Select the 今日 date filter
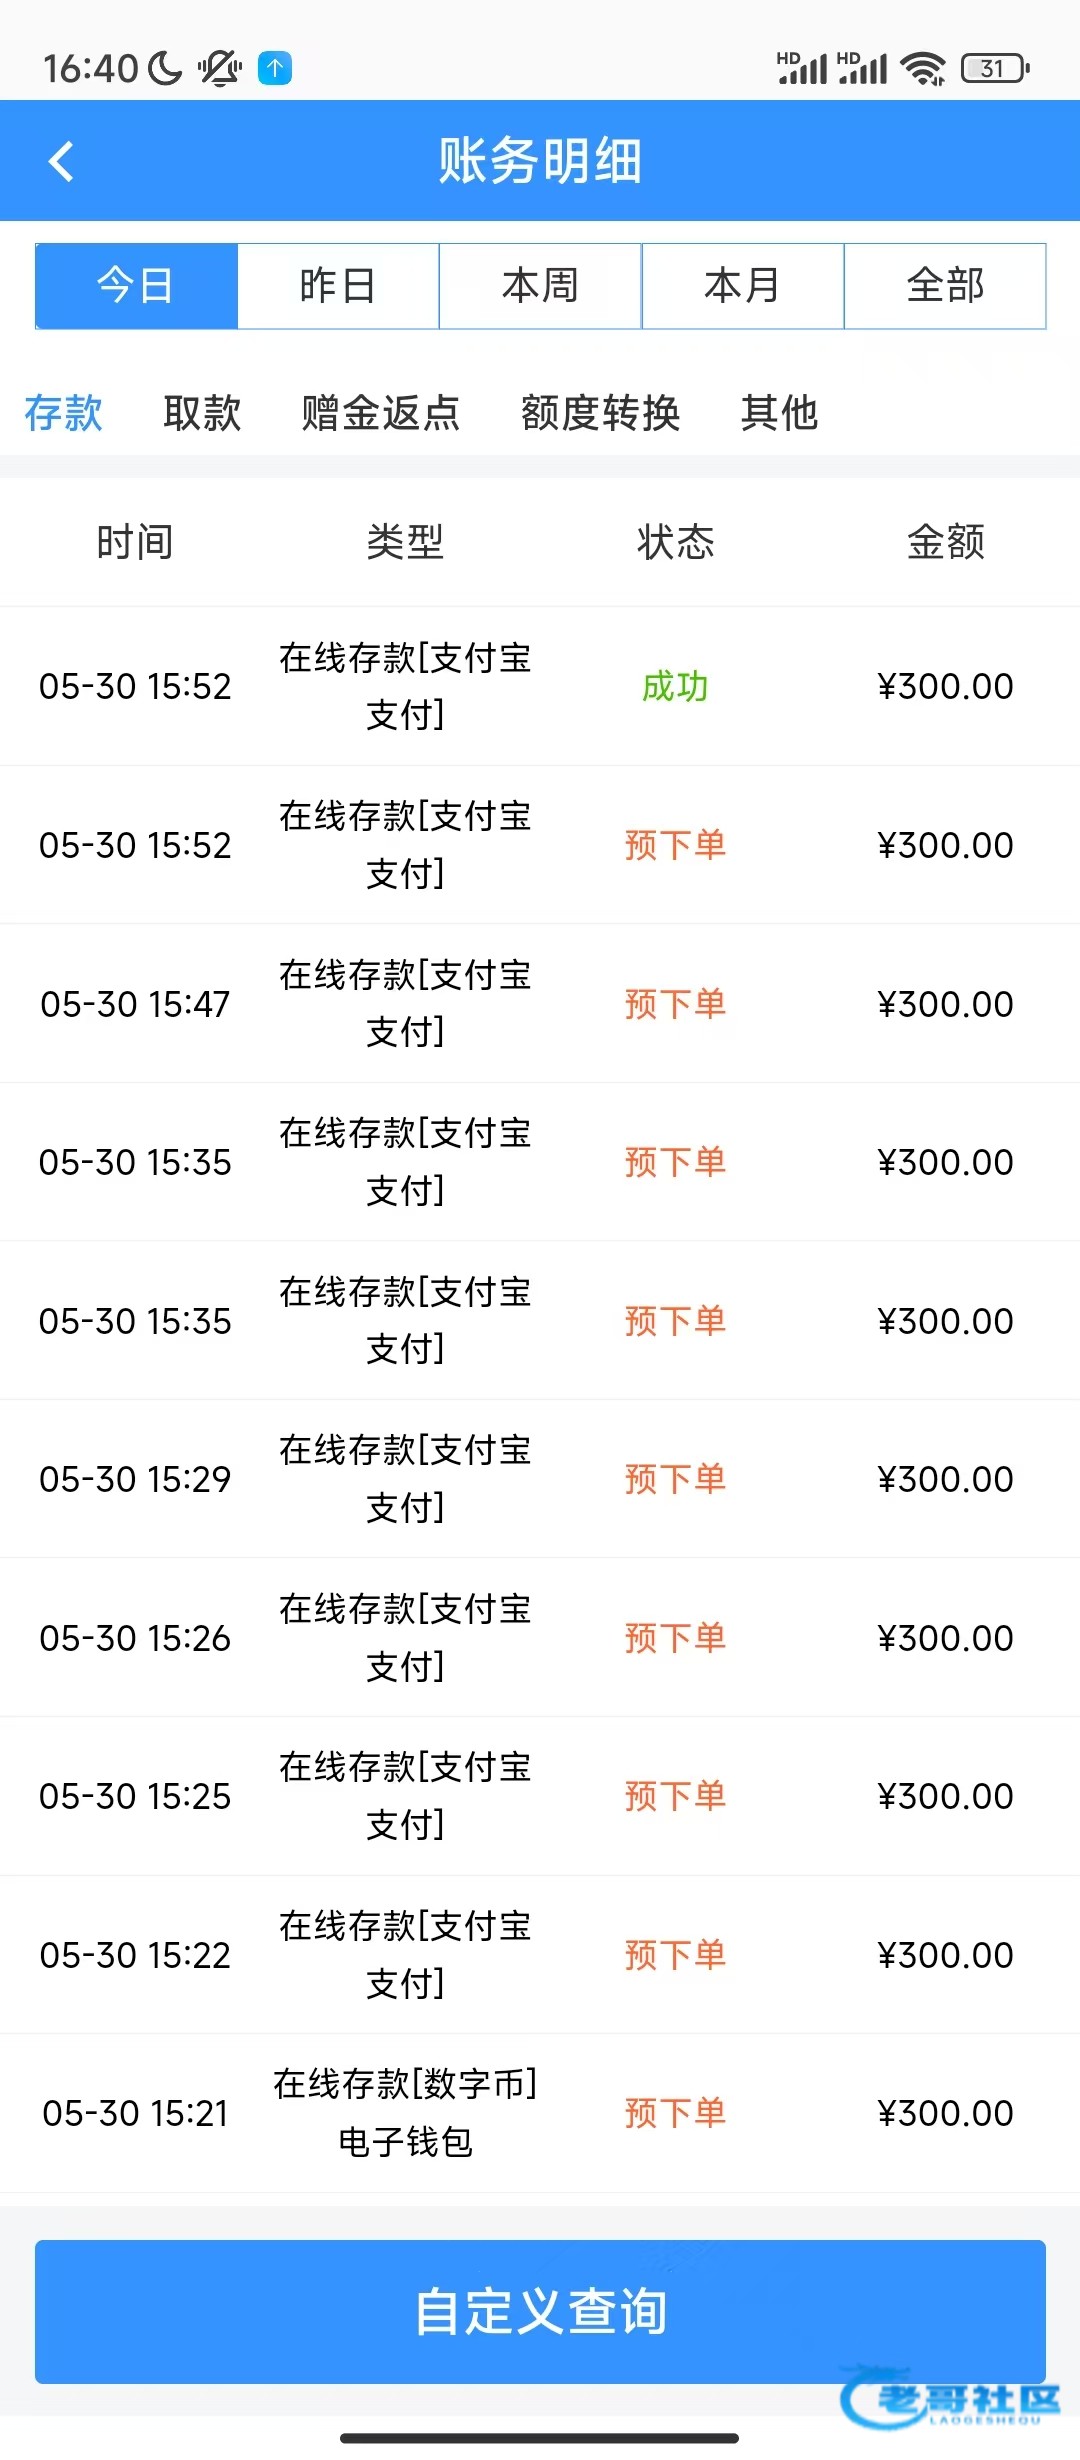The height and width of the screenshot is (2460, 1080). pyautogui.click(x=136, y=286)
